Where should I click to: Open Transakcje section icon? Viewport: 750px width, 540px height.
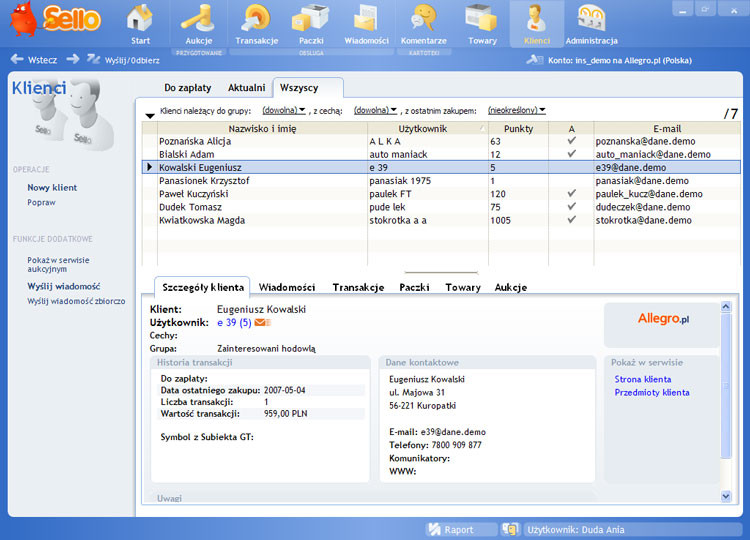click(256, 19)
